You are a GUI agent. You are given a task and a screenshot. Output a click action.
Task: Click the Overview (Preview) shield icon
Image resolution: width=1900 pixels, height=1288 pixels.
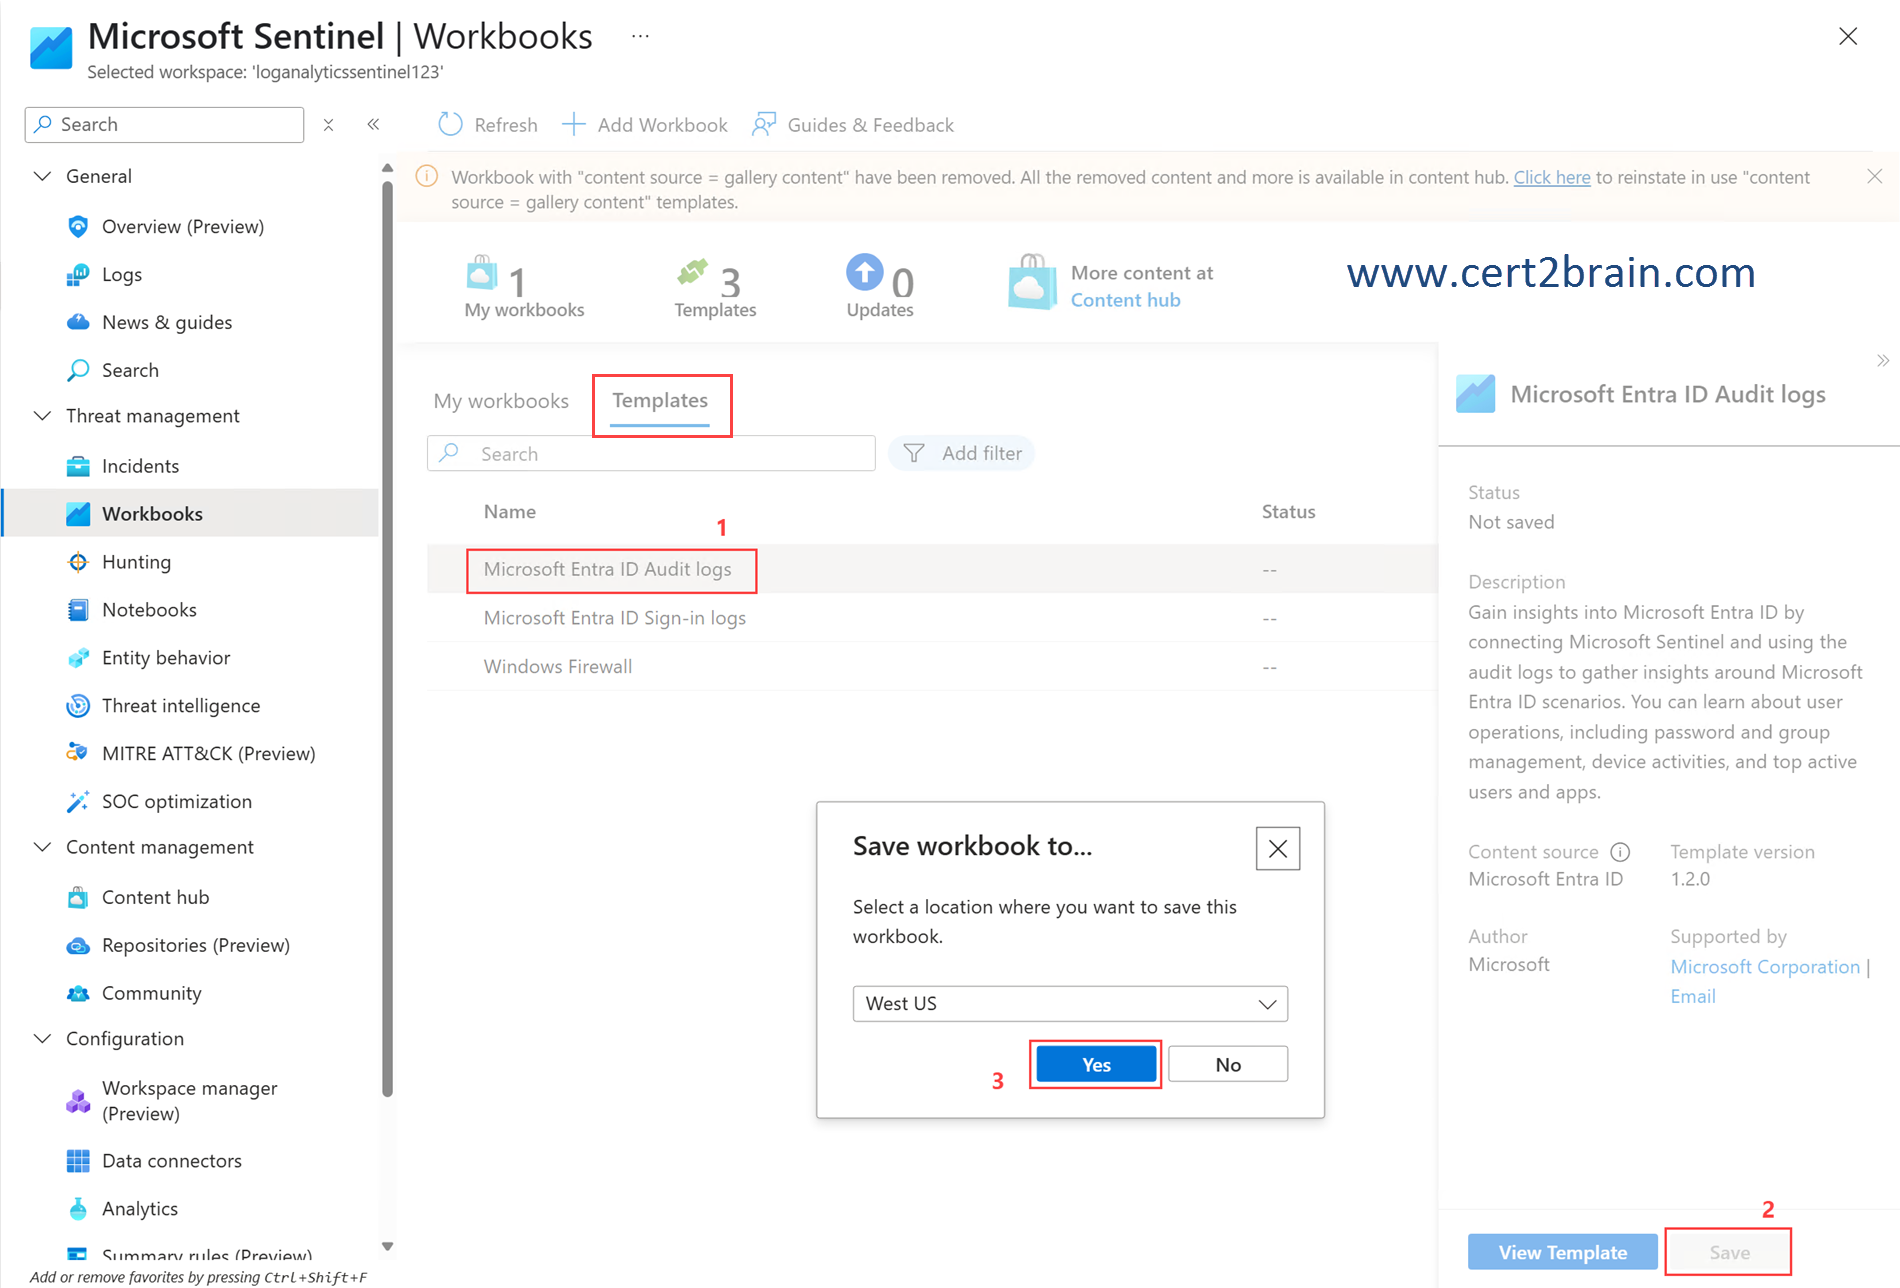(78, 226)
